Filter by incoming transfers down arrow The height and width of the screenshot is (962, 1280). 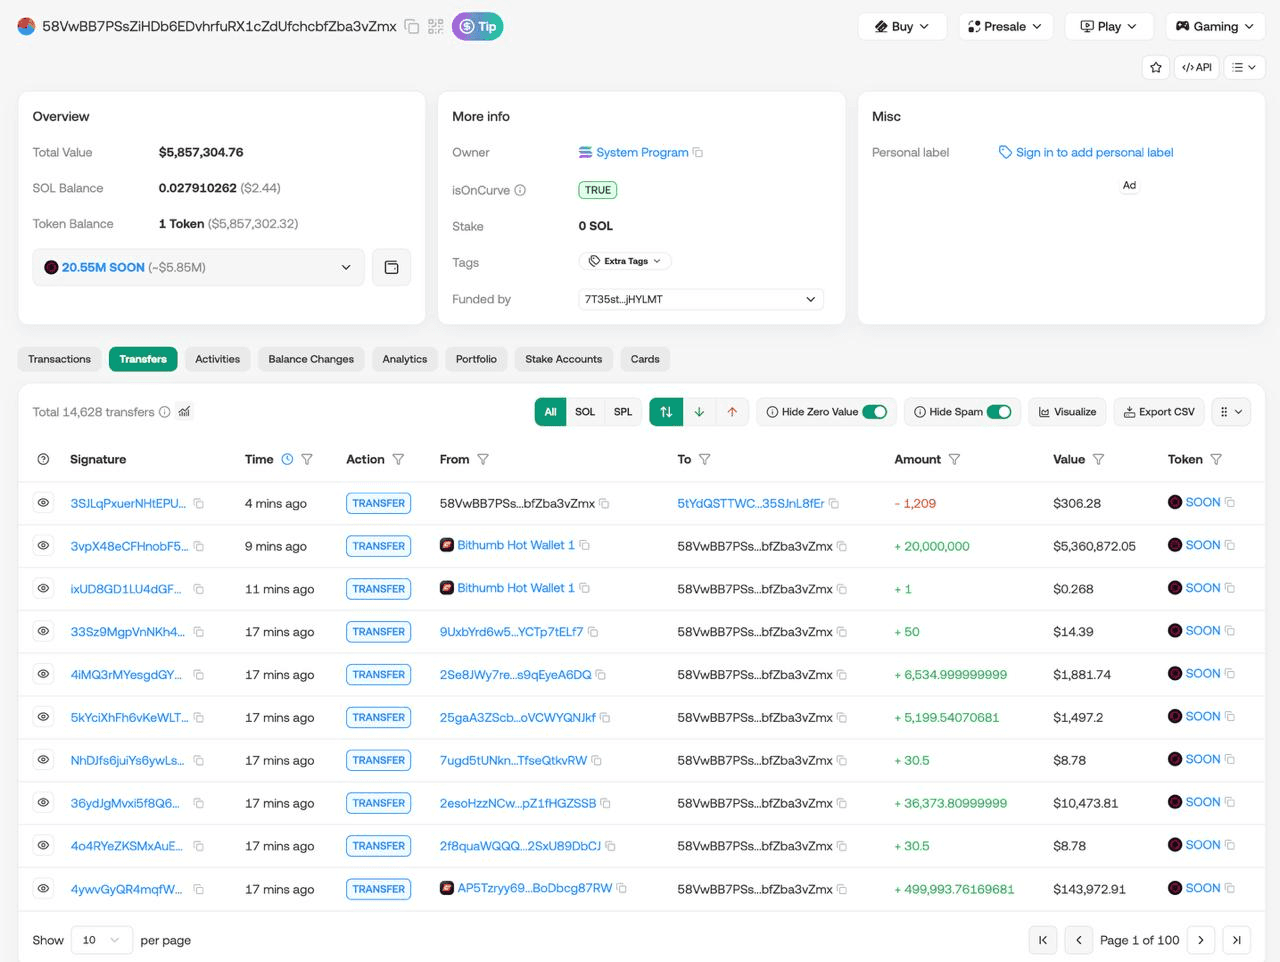[699, 412]
